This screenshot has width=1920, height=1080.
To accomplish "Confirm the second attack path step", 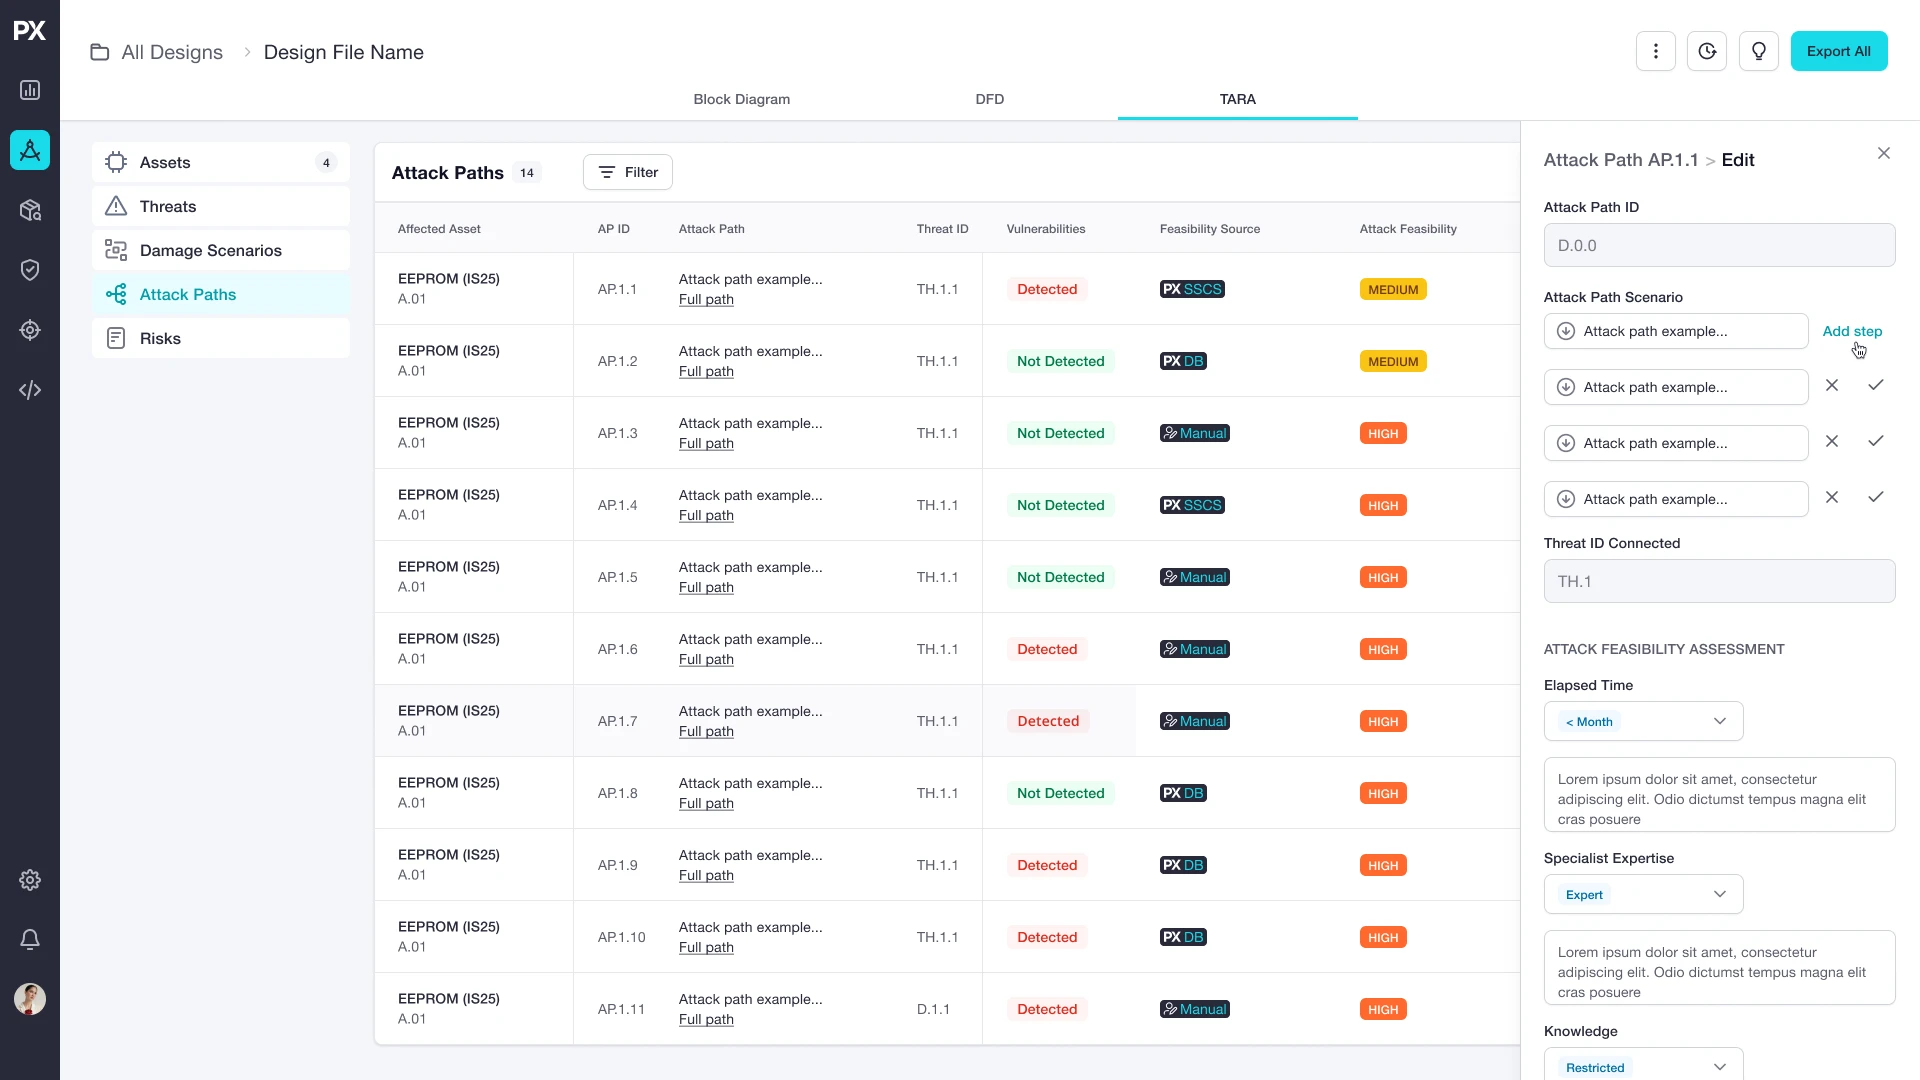I will click(x=1876, y=385).
